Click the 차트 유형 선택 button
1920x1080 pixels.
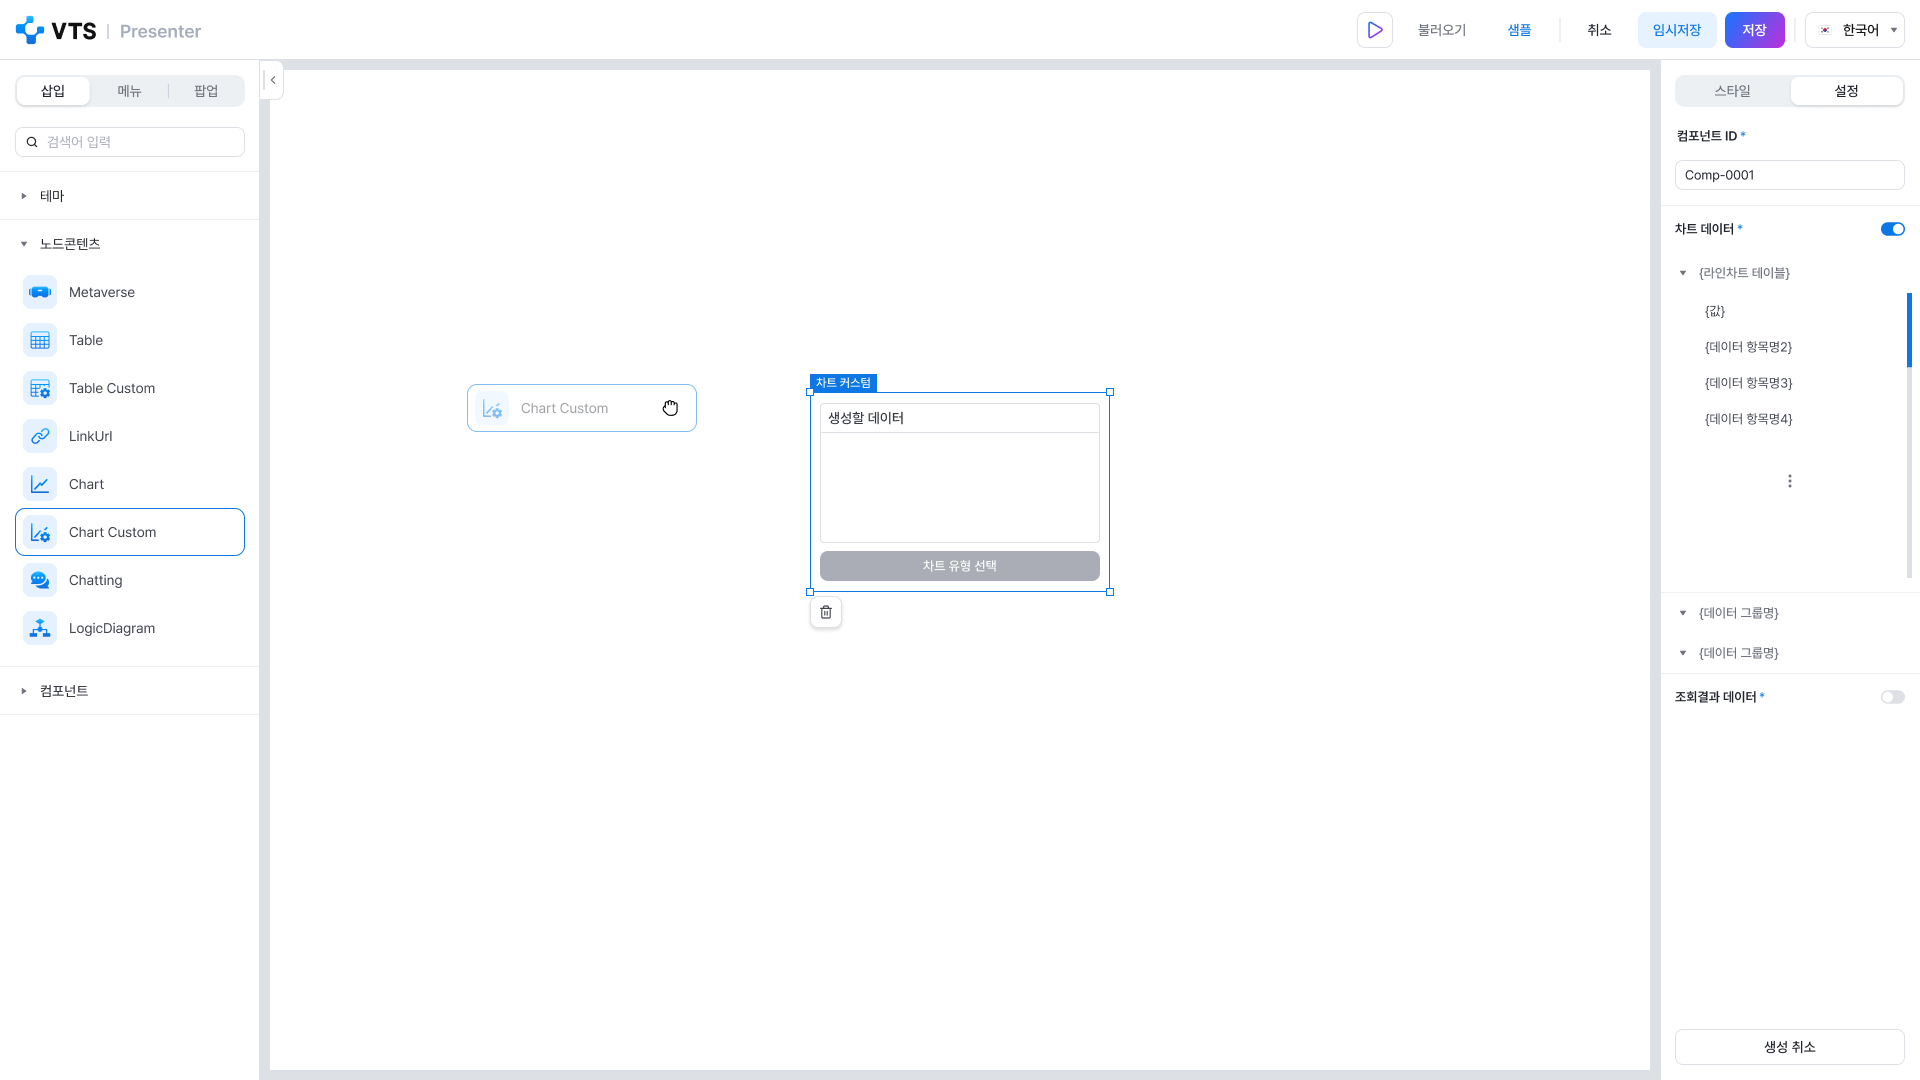[x=960, y=566]
